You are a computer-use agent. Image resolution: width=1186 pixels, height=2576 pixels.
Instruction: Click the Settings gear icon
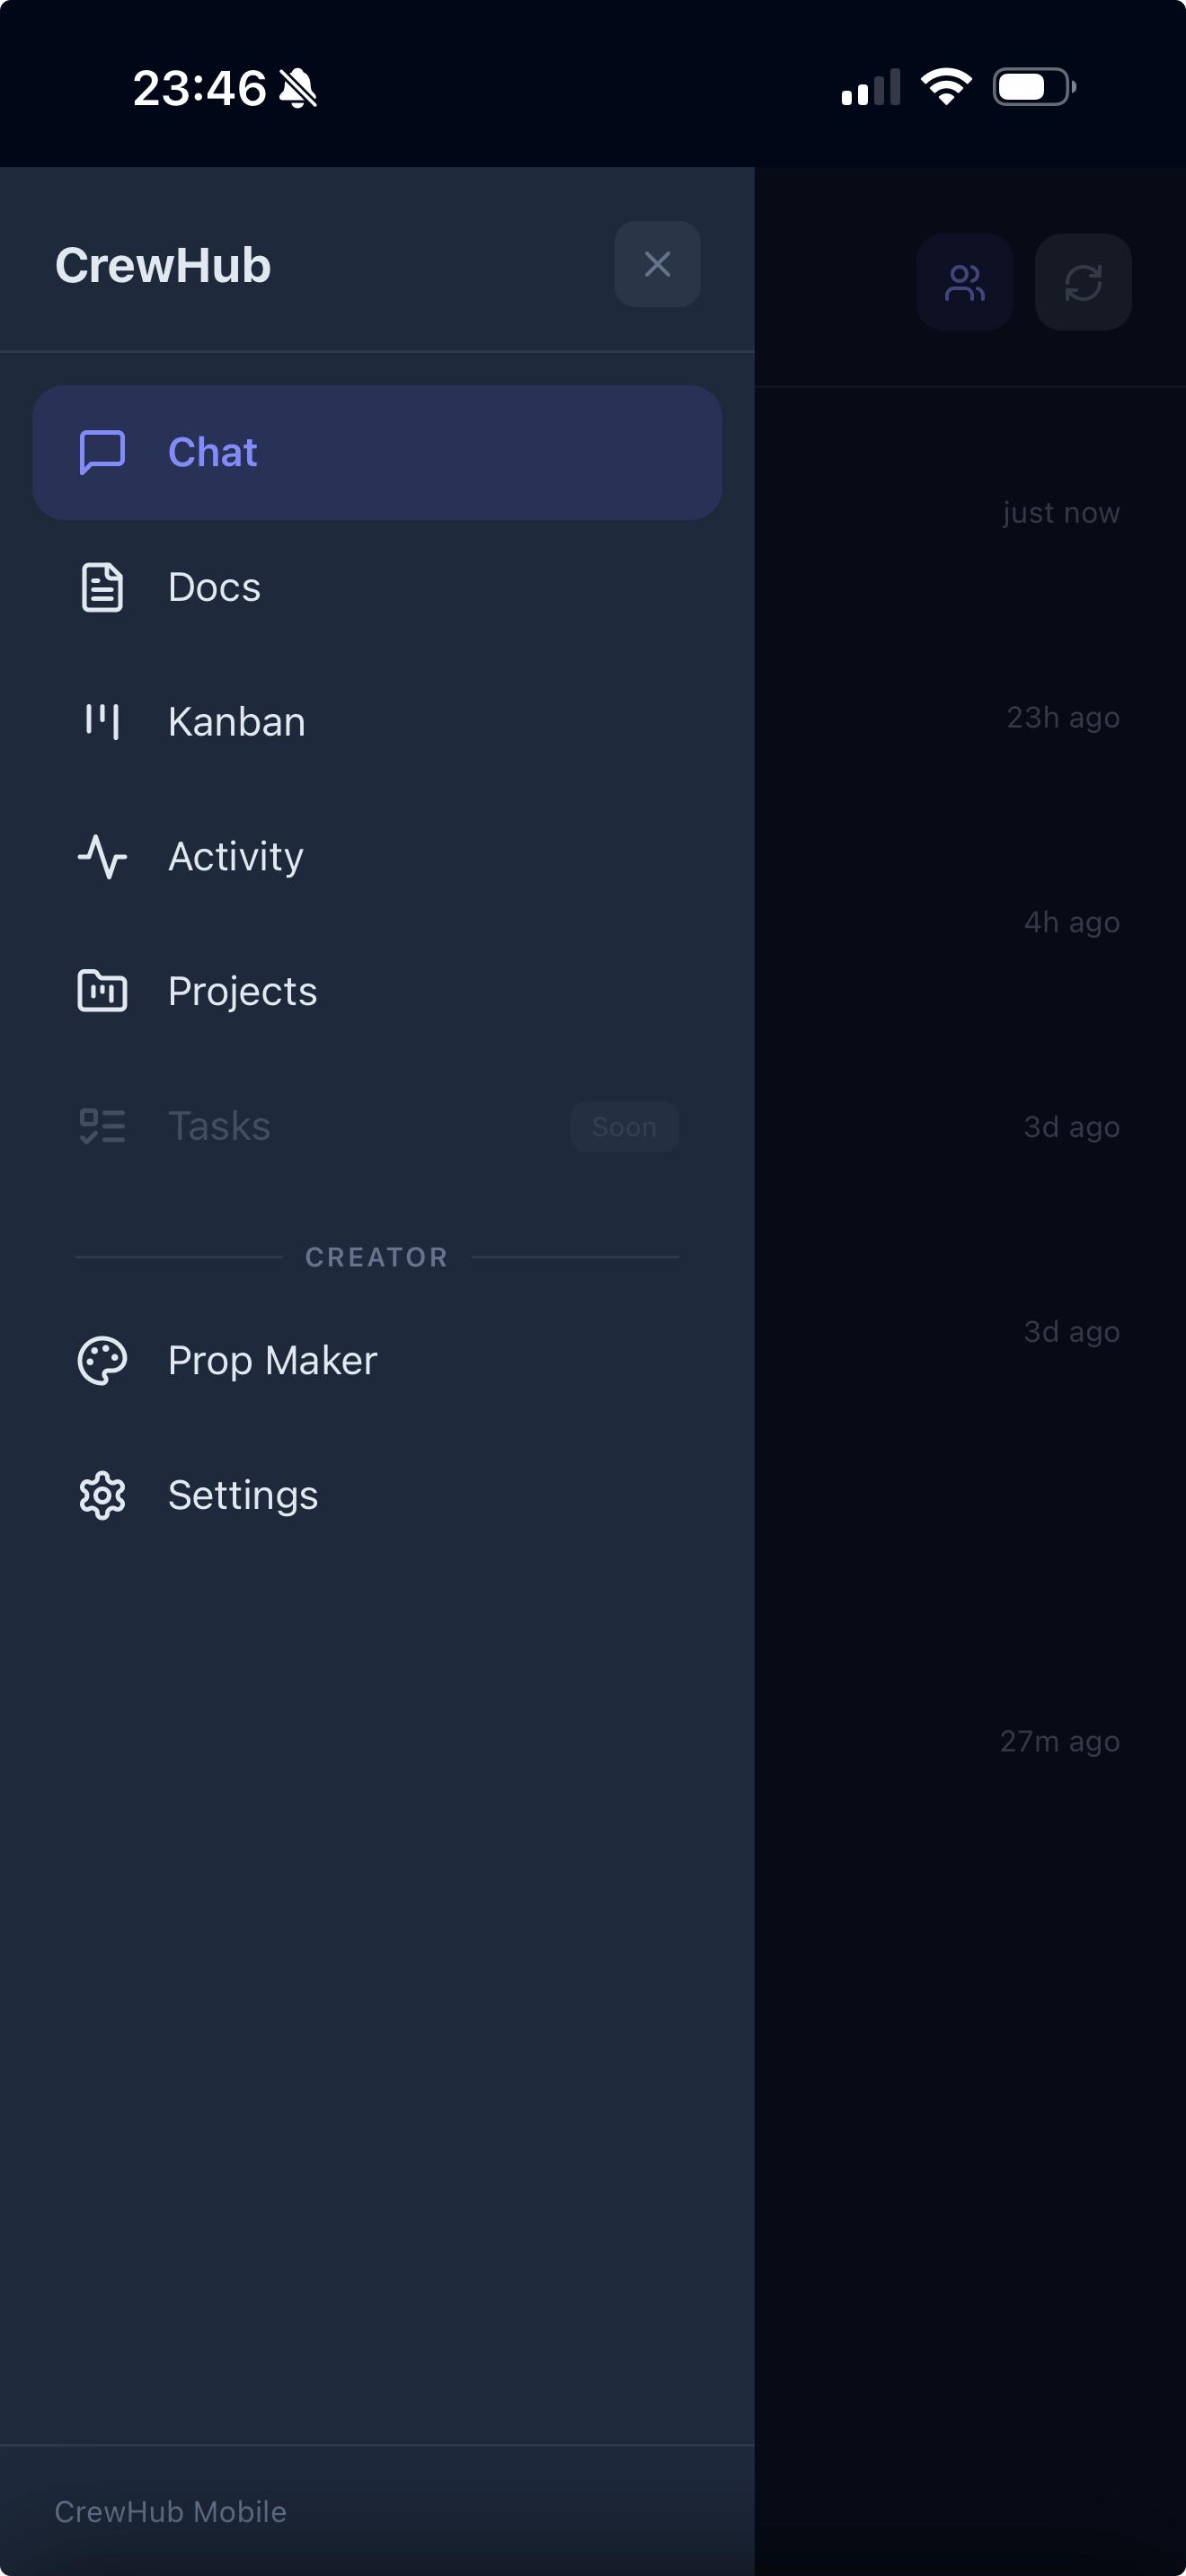point(101,1495)
